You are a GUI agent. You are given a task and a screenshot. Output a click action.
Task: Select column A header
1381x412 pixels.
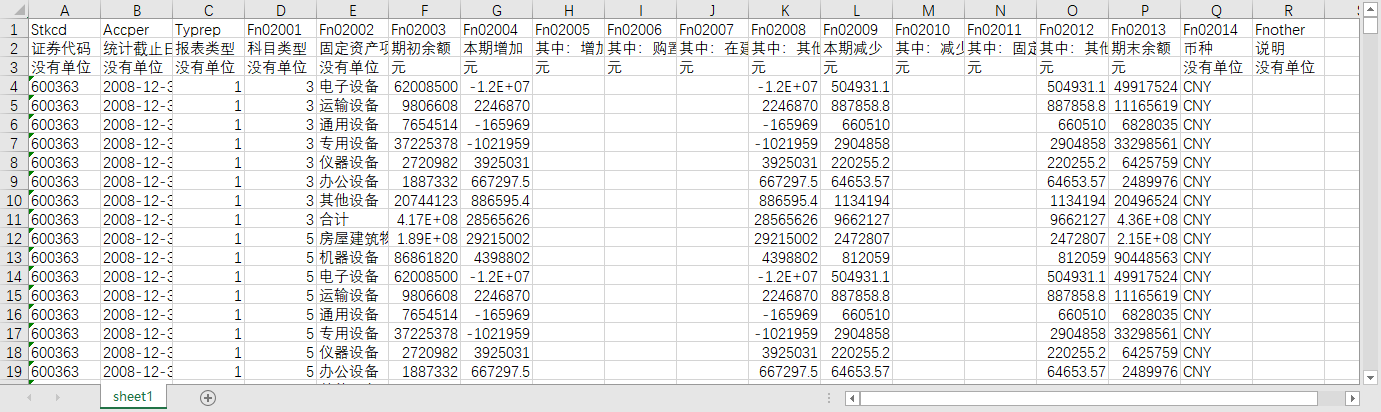[x=64, y=9]
